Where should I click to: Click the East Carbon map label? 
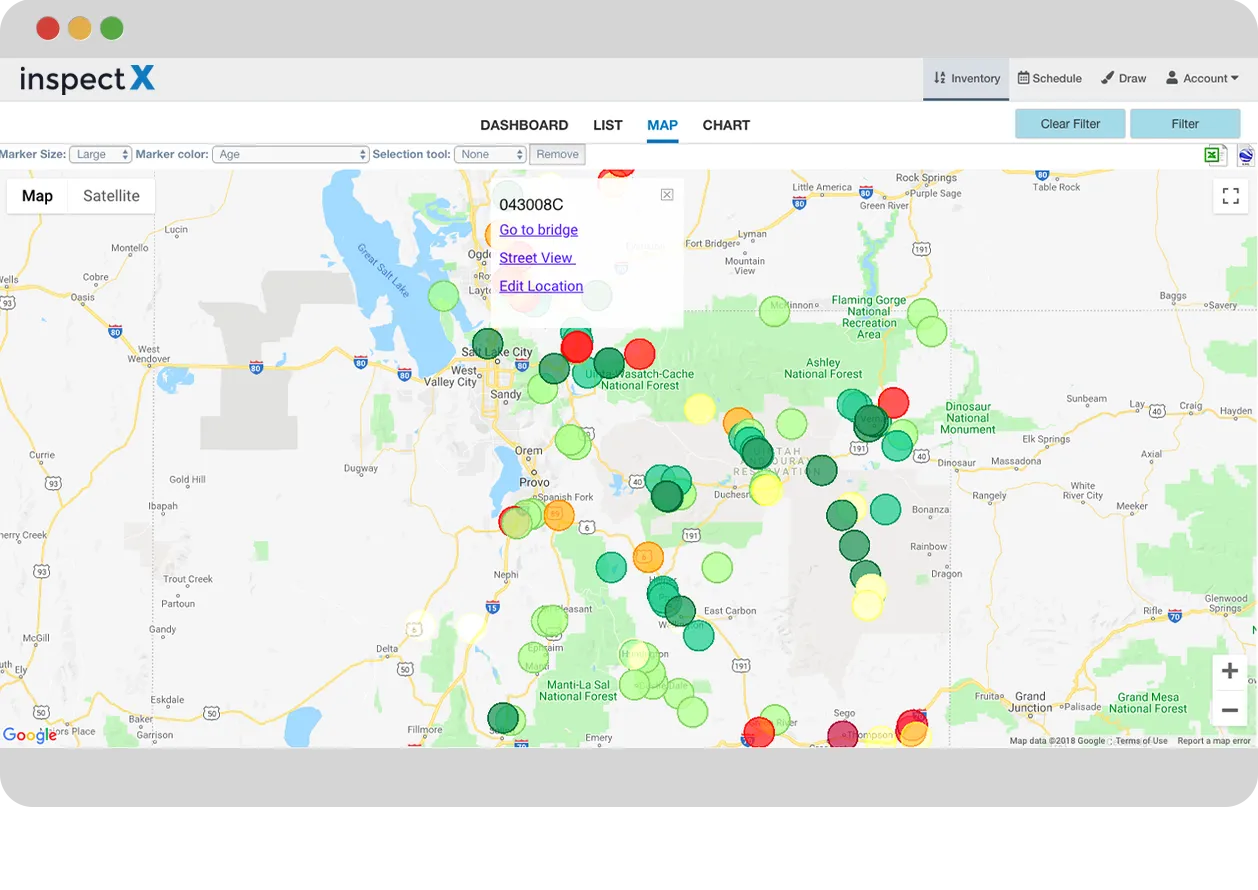[x=730, y=611]
